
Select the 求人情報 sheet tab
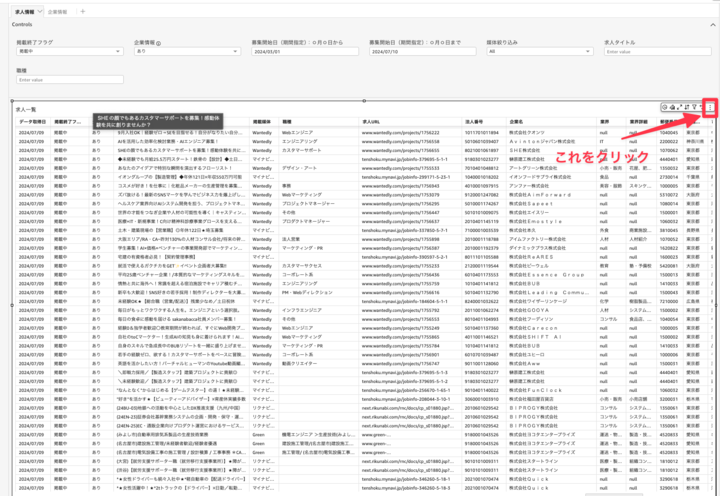[25, 12]
